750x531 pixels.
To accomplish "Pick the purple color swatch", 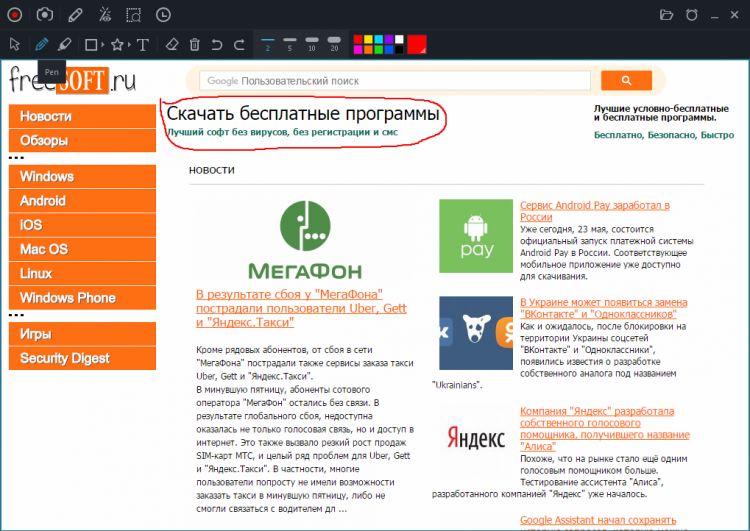I will click(389, 39).
